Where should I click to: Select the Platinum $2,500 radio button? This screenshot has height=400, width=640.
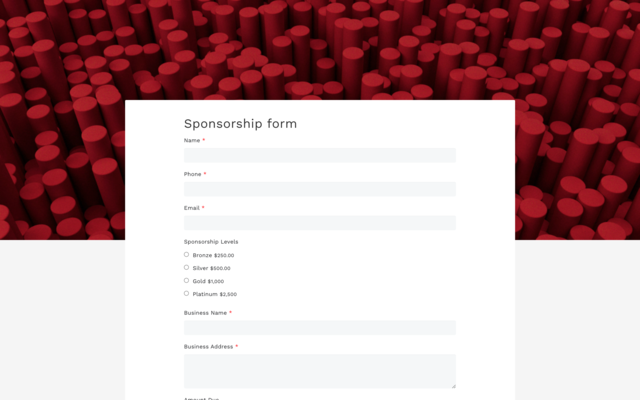(186, 293)
